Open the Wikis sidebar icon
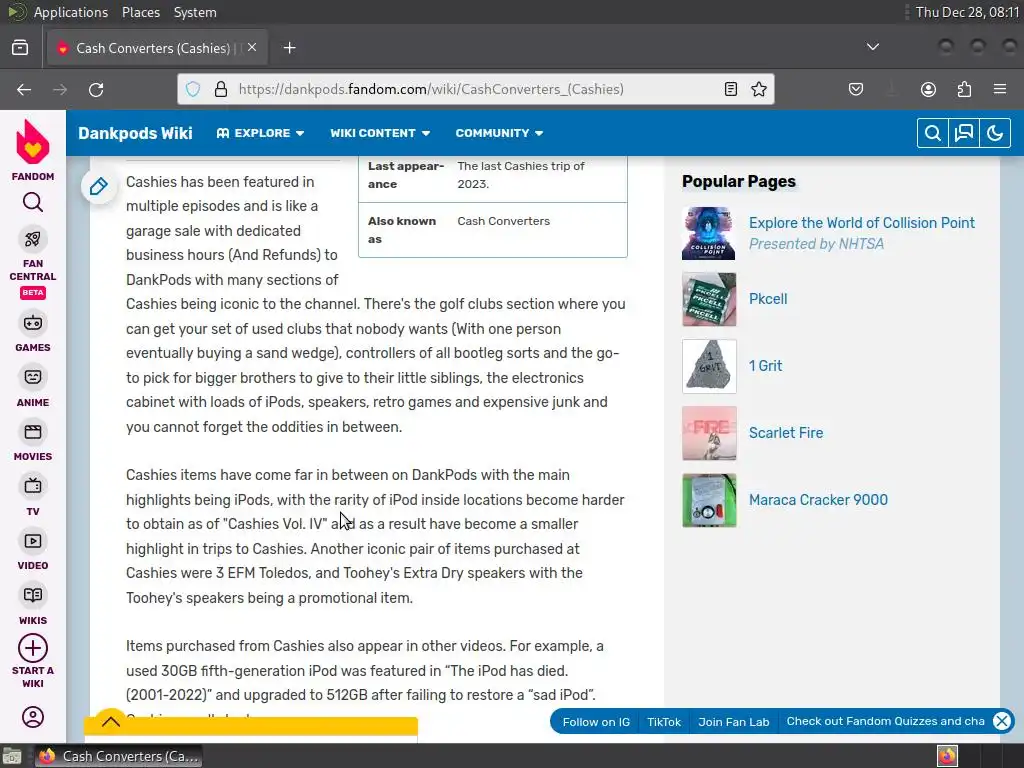The image size is (1024, 768). [x=33, y=596]
